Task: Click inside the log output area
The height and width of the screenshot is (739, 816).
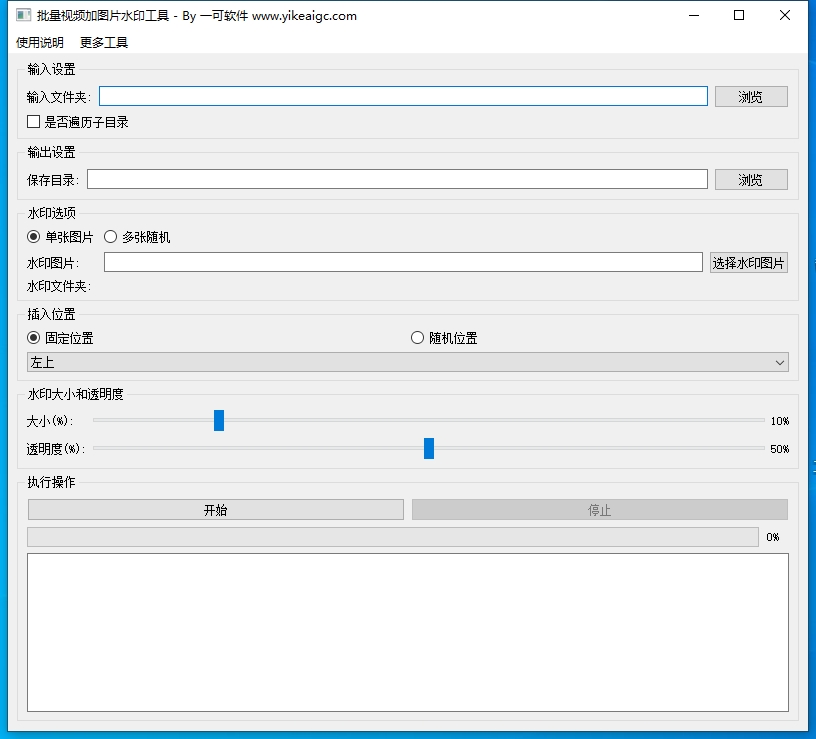Action: pyautogui.click(x=407, y=632)
